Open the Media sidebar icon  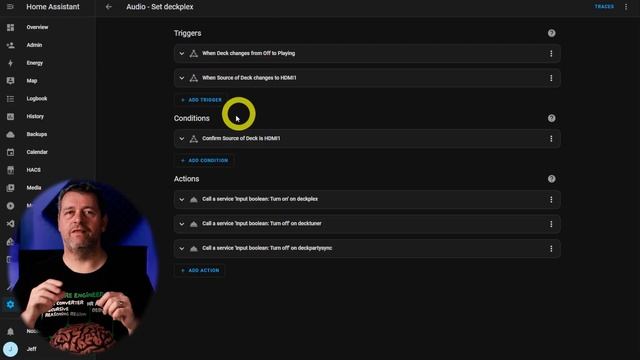coord(11,188)
